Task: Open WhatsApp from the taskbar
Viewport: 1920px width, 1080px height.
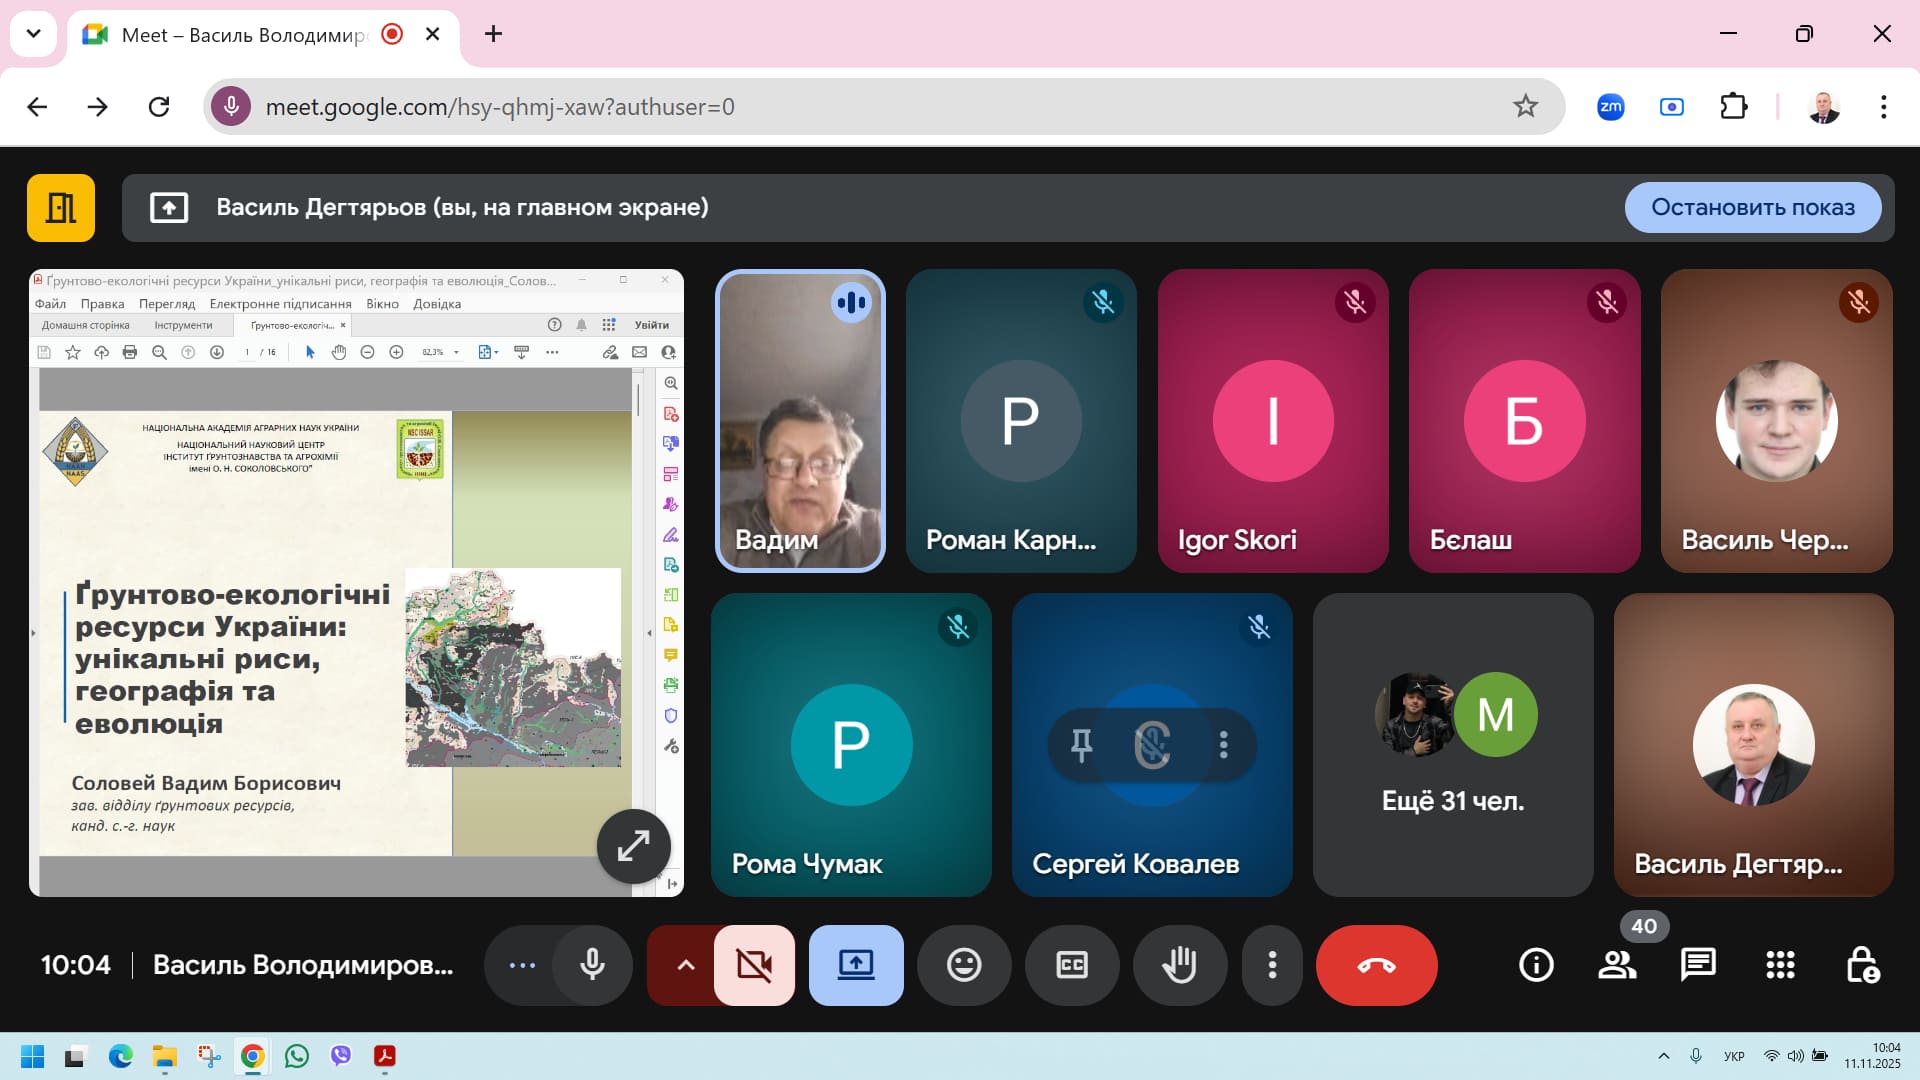Action: pos(297,1056)
